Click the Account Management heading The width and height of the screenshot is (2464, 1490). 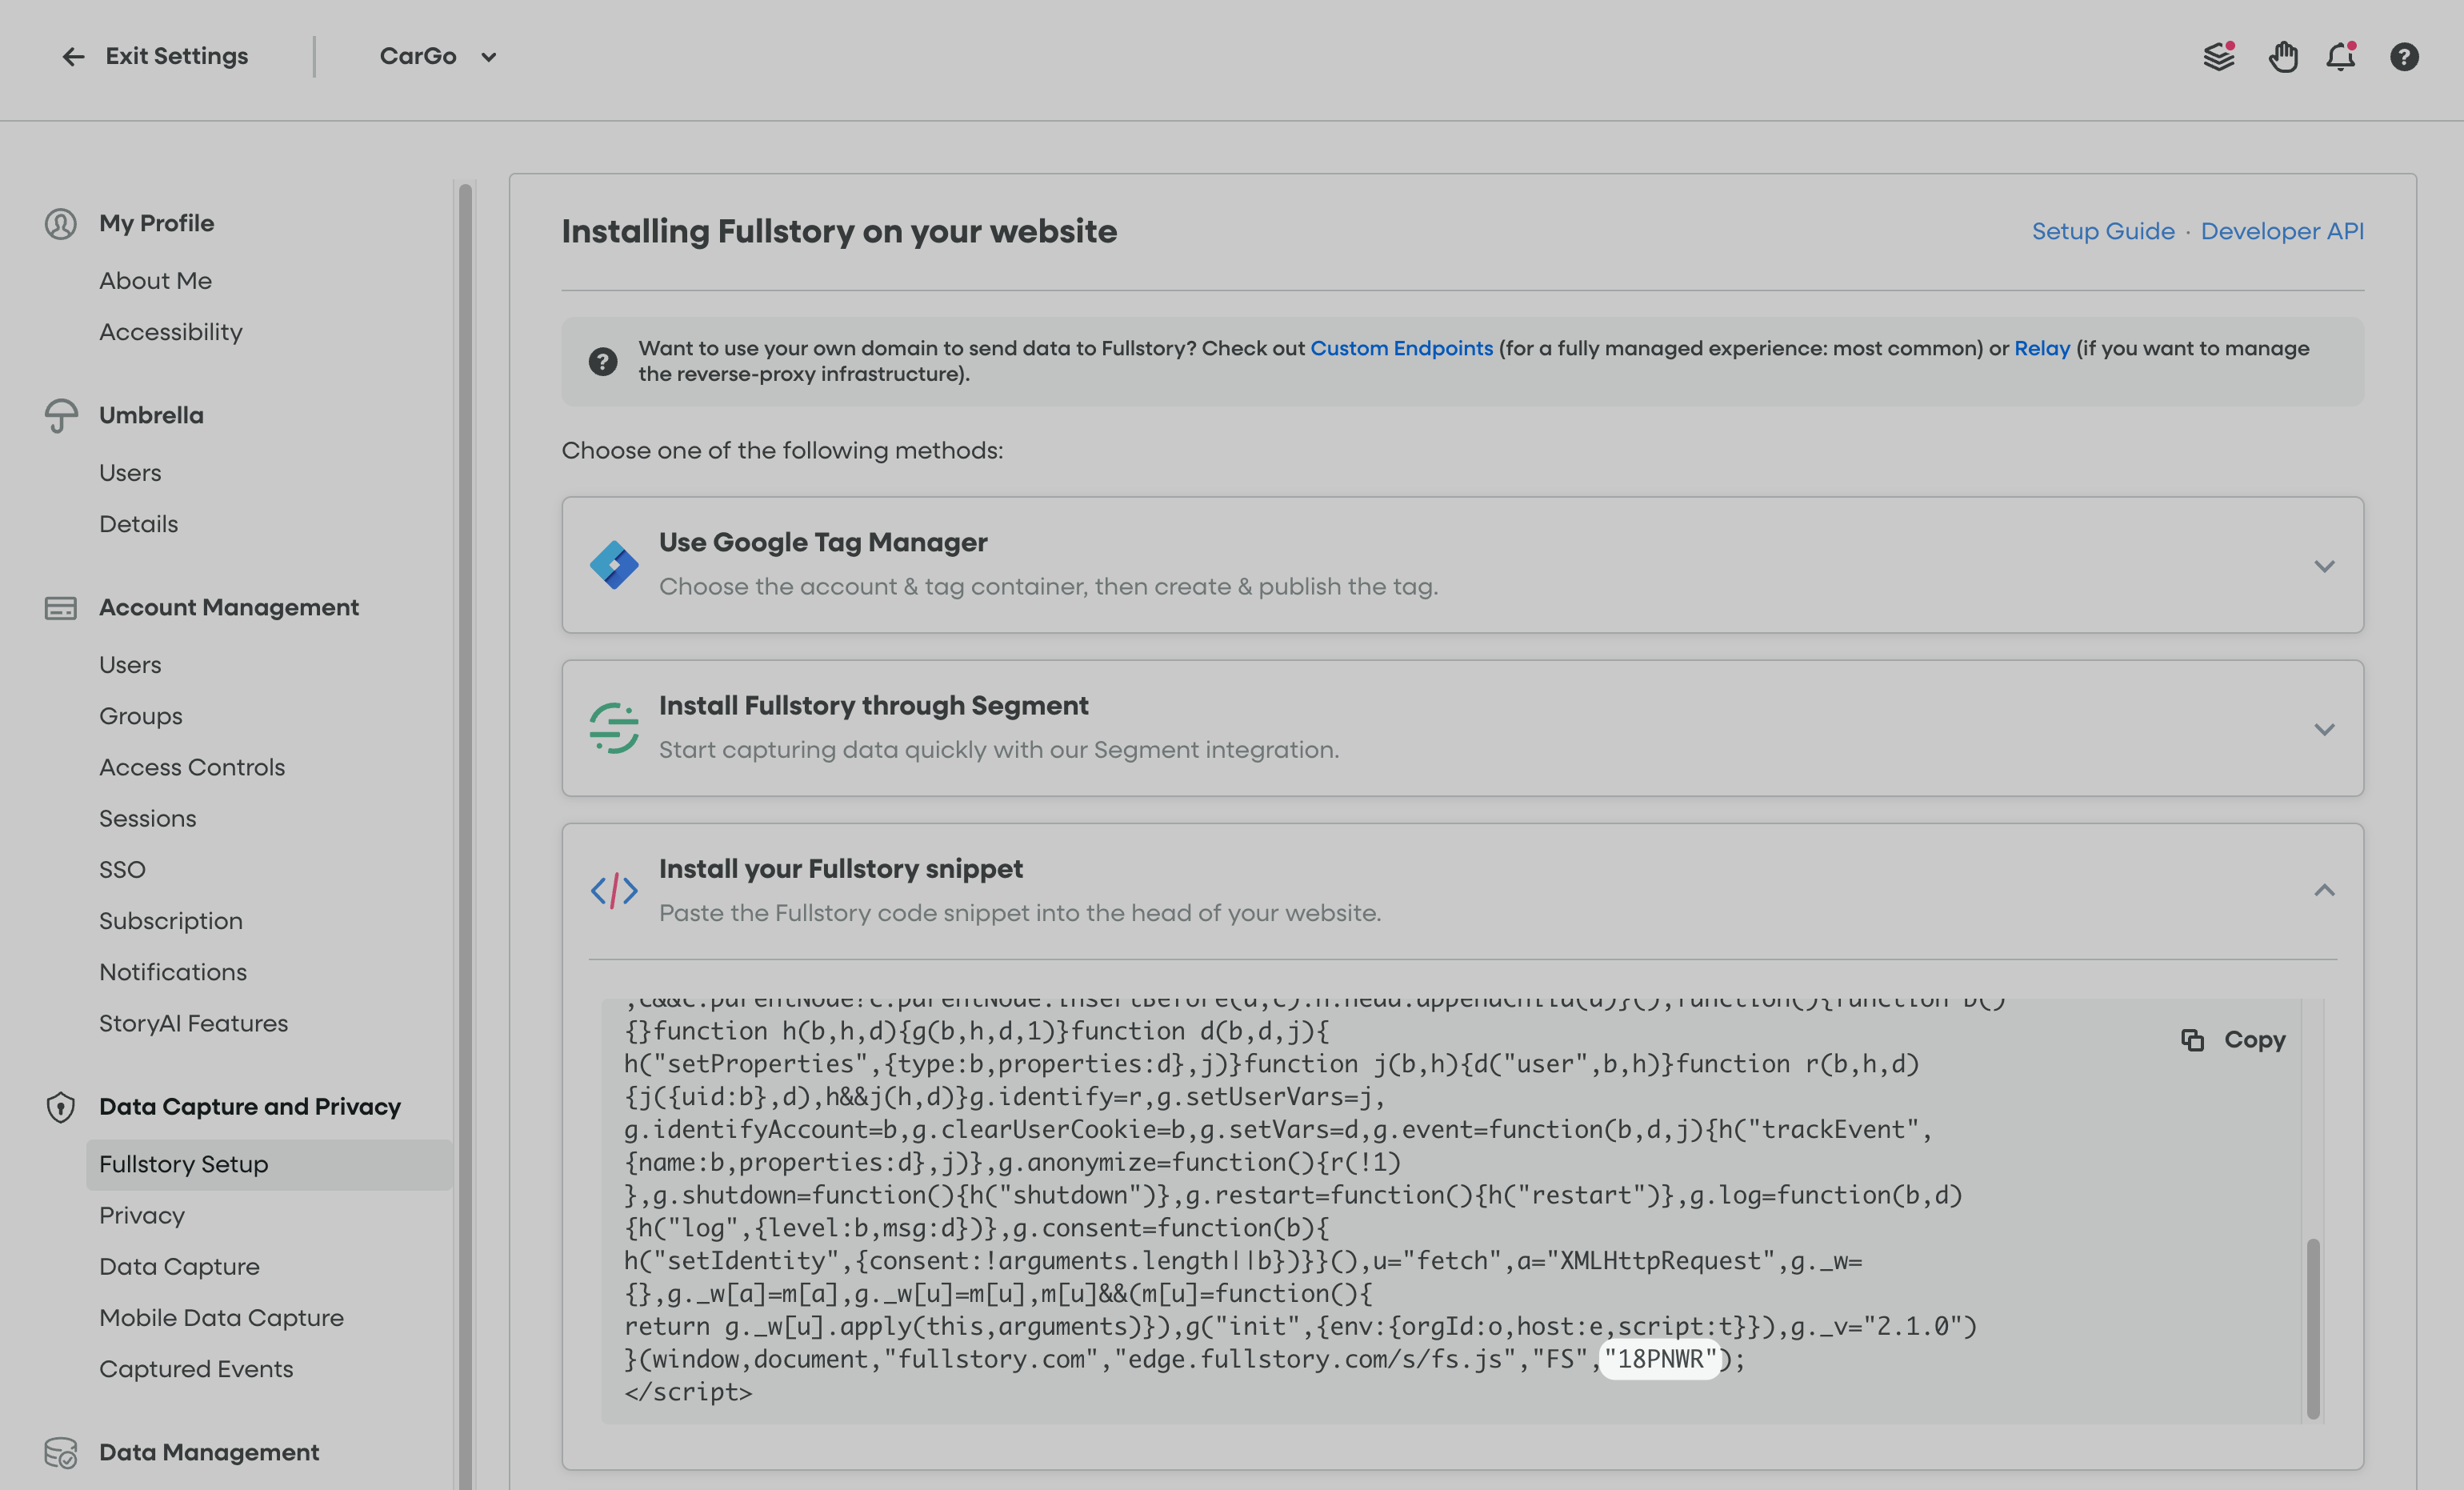click(229, 608)
